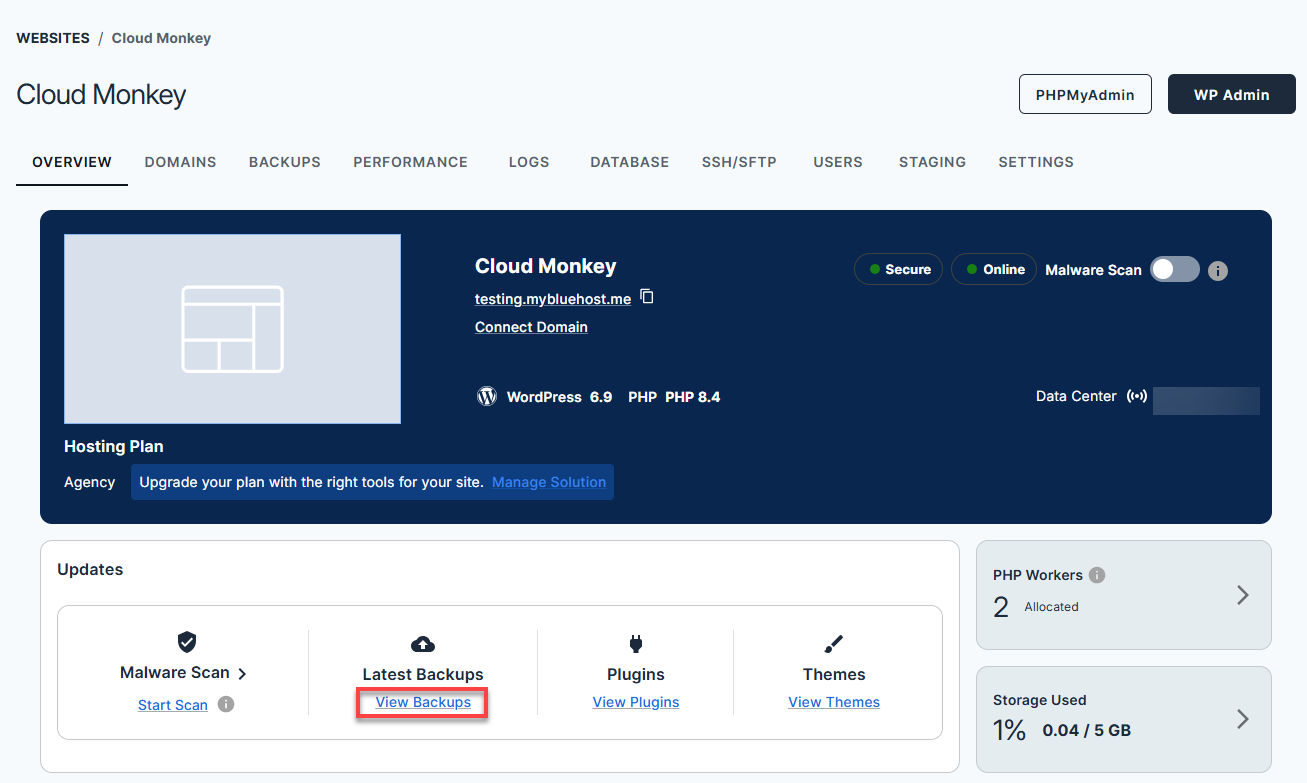This screenshot has height=783, width=1307.
Task: Click the plug icon above Plugins
Action: 635,642
